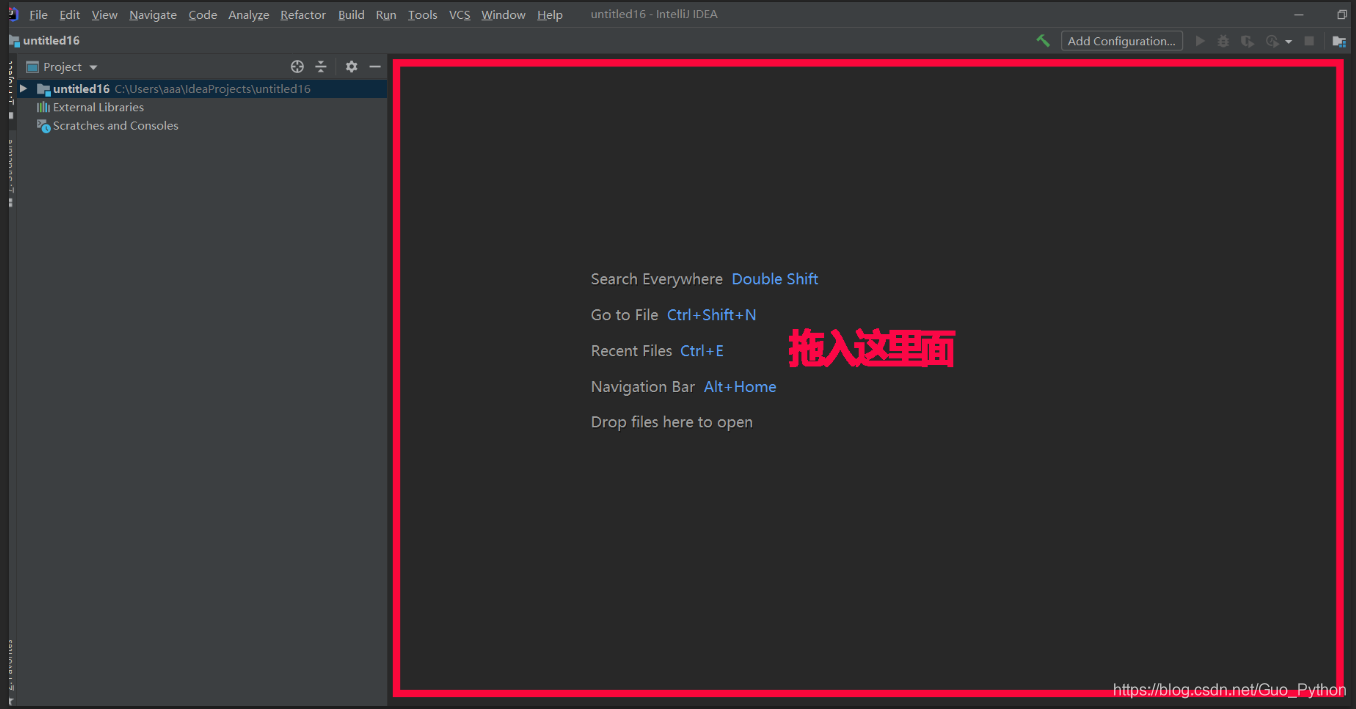Open the VCS menu
This screenshot has width=1356, height=709.
coord(459,15)
